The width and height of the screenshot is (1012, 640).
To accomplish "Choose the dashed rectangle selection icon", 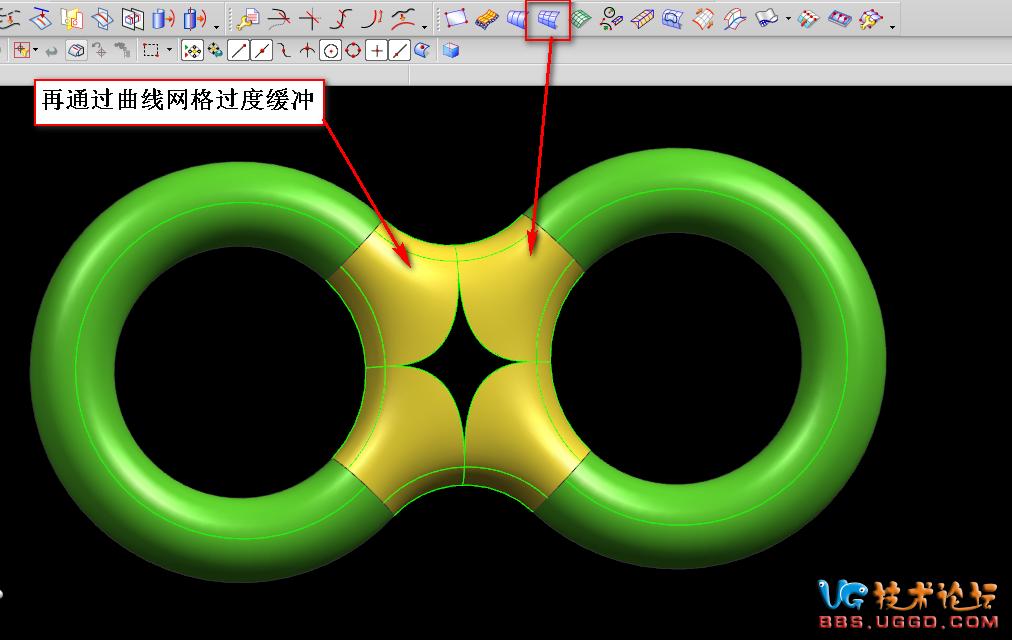I will tap(151, 50).
